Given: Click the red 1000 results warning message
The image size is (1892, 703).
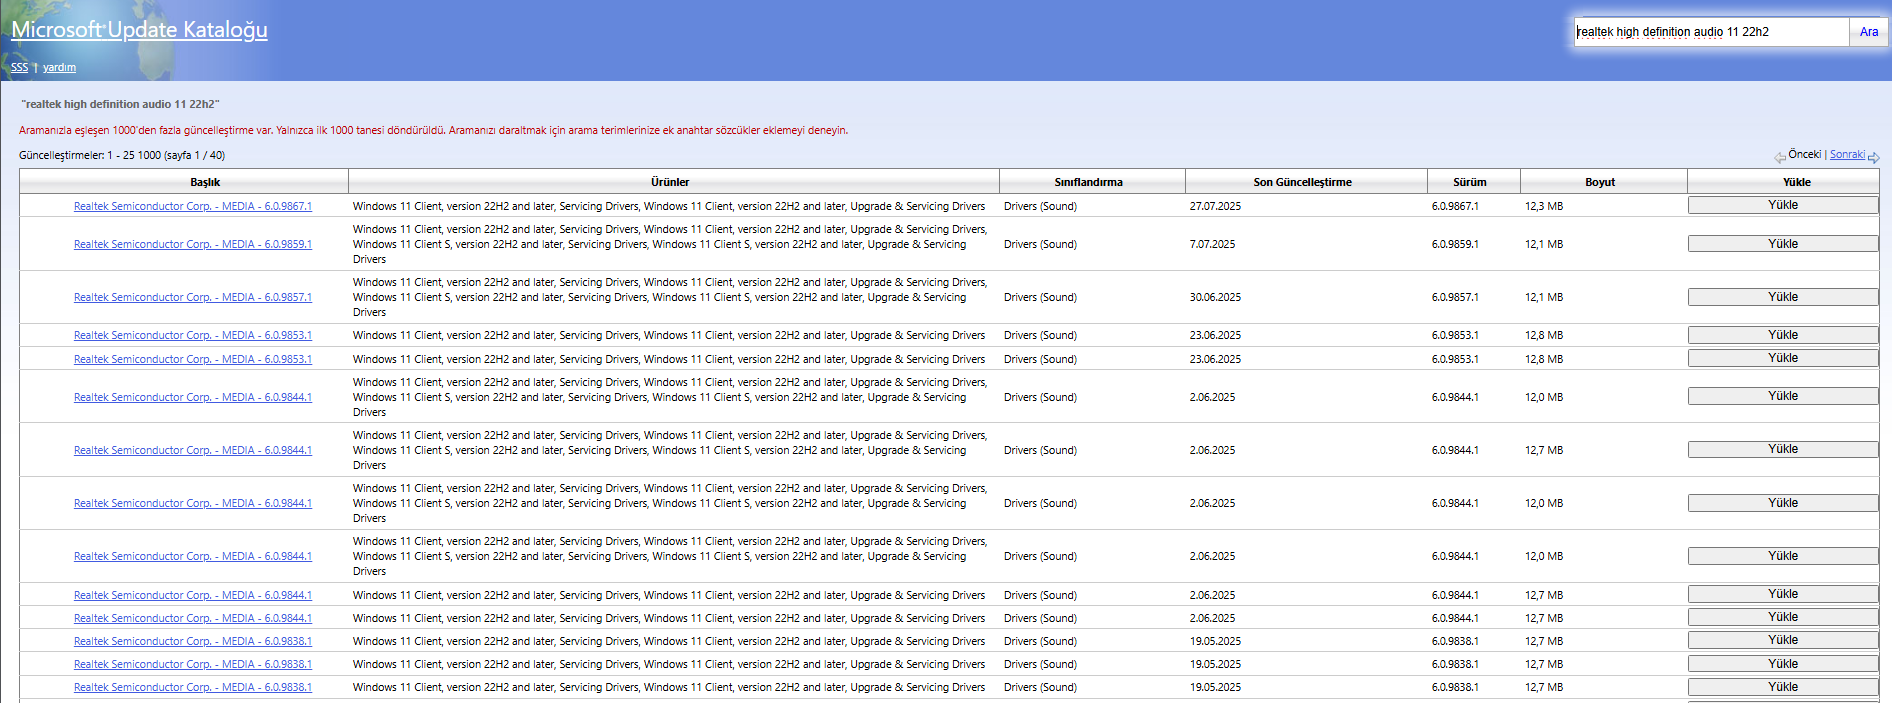Looking at the screenshot, I should coord(433,130).
